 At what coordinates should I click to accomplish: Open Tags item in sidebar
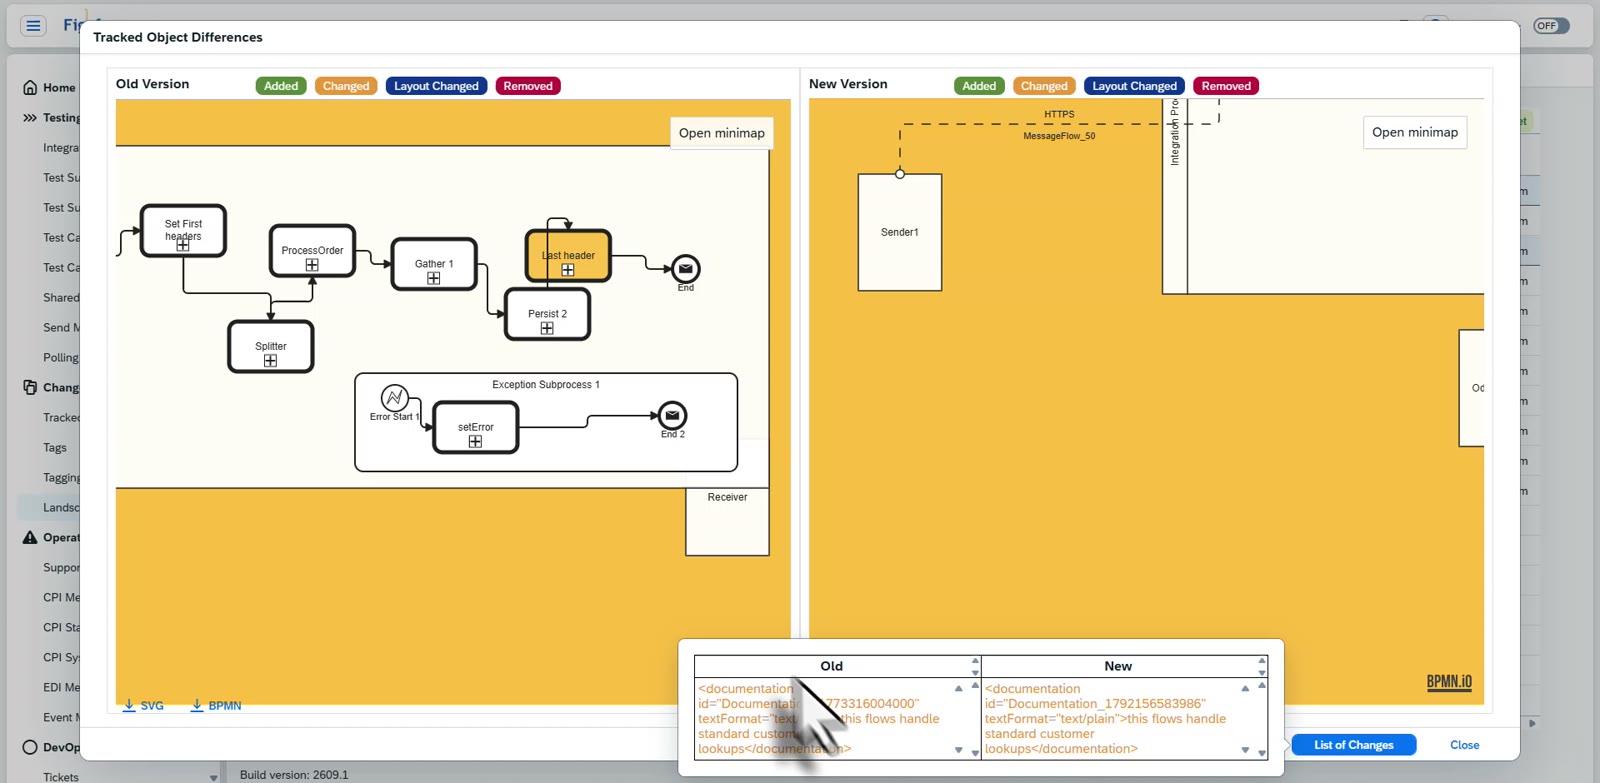tap(55, 448)
